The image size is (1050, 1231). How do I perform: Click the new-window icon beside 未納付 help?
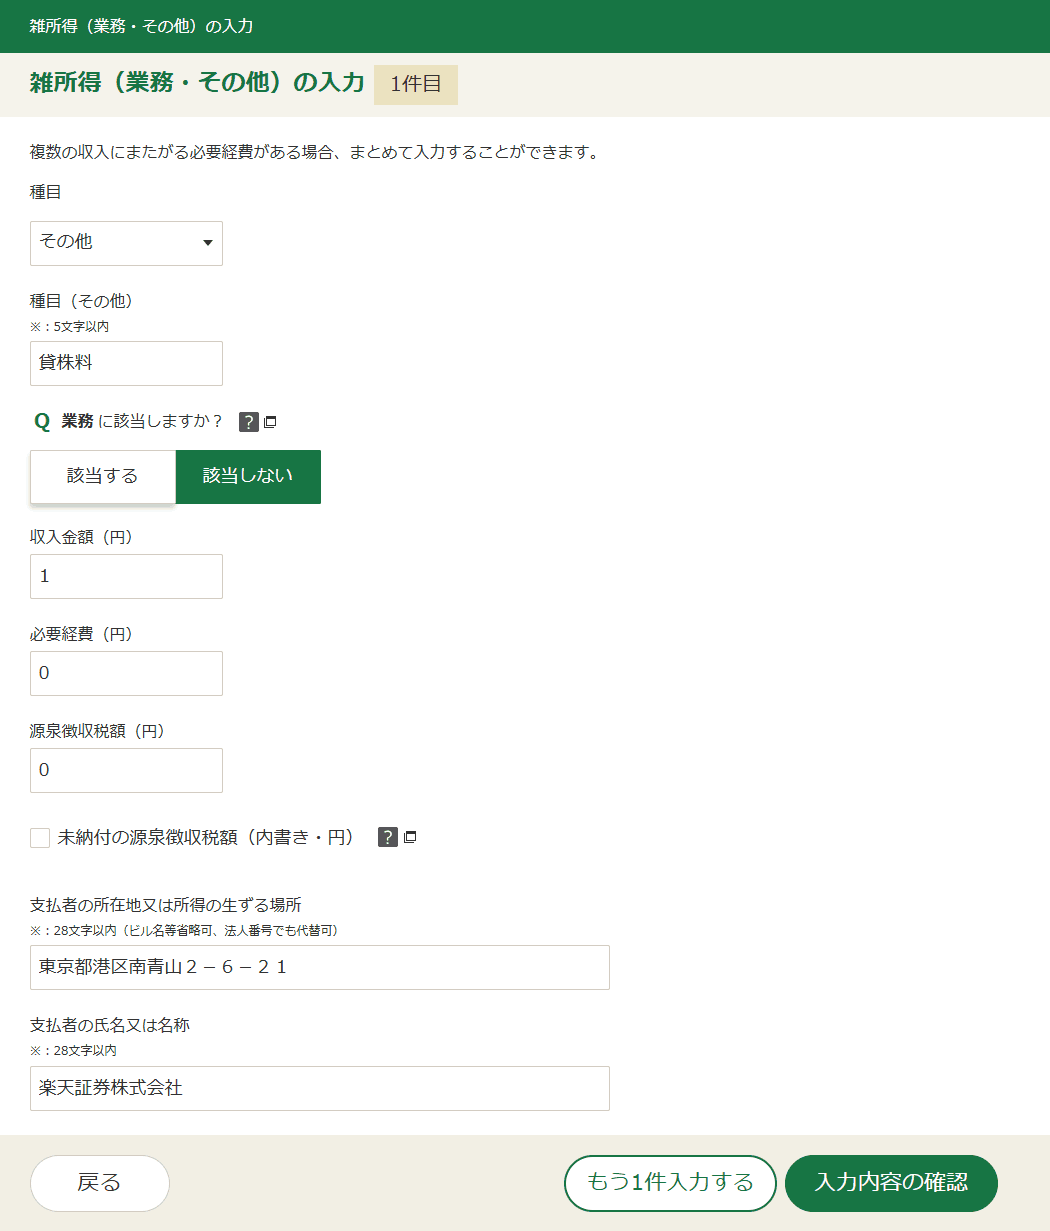(410, 837)
